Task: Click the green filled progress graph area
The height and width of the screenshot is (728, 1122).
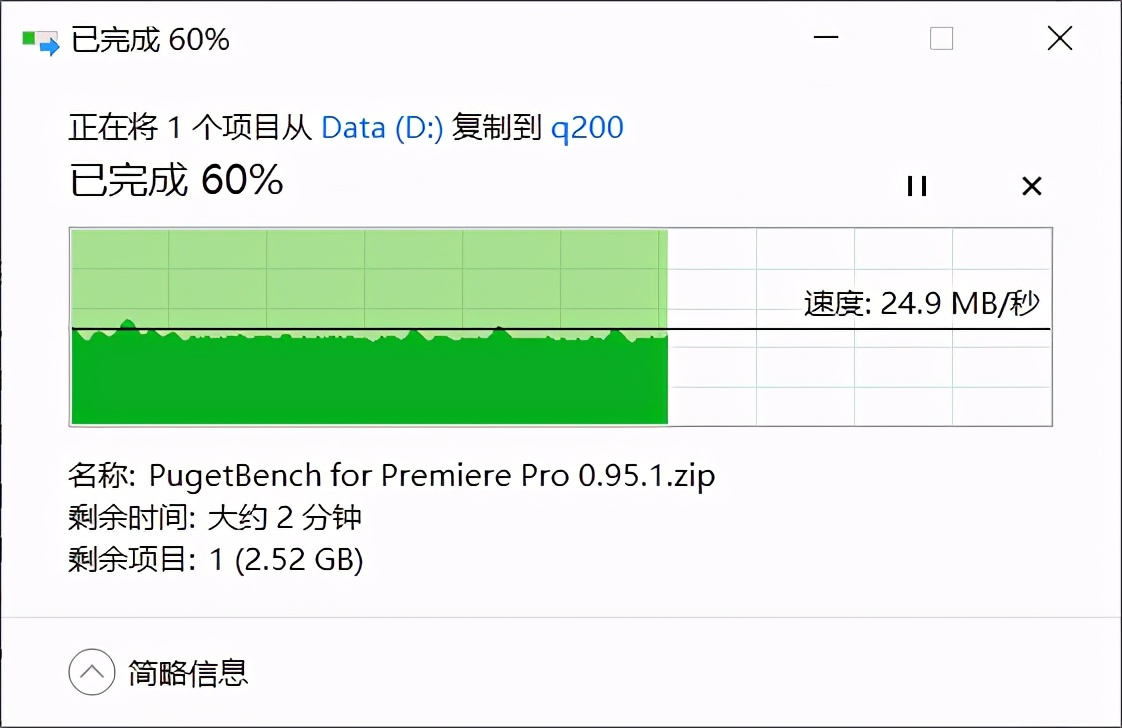Action: (x=368, y=380)
